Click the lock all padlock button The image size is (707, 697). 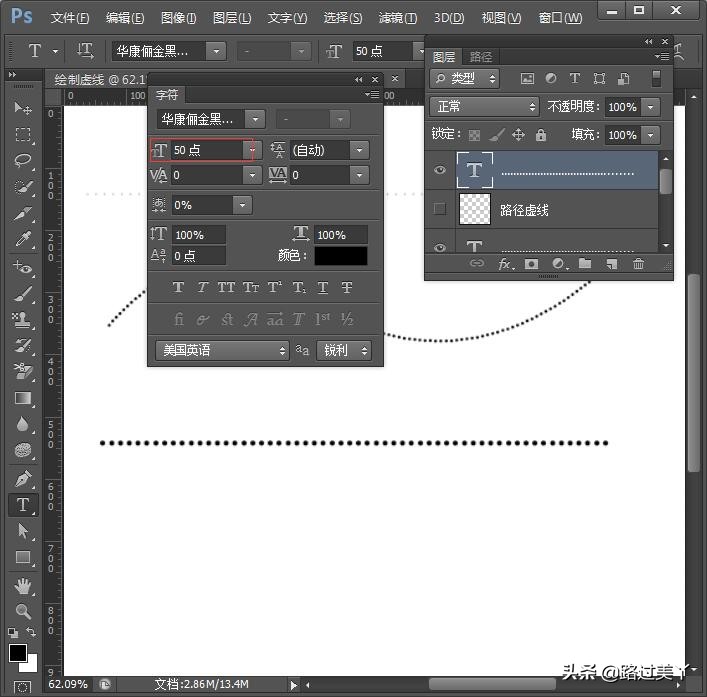(541, 135)
